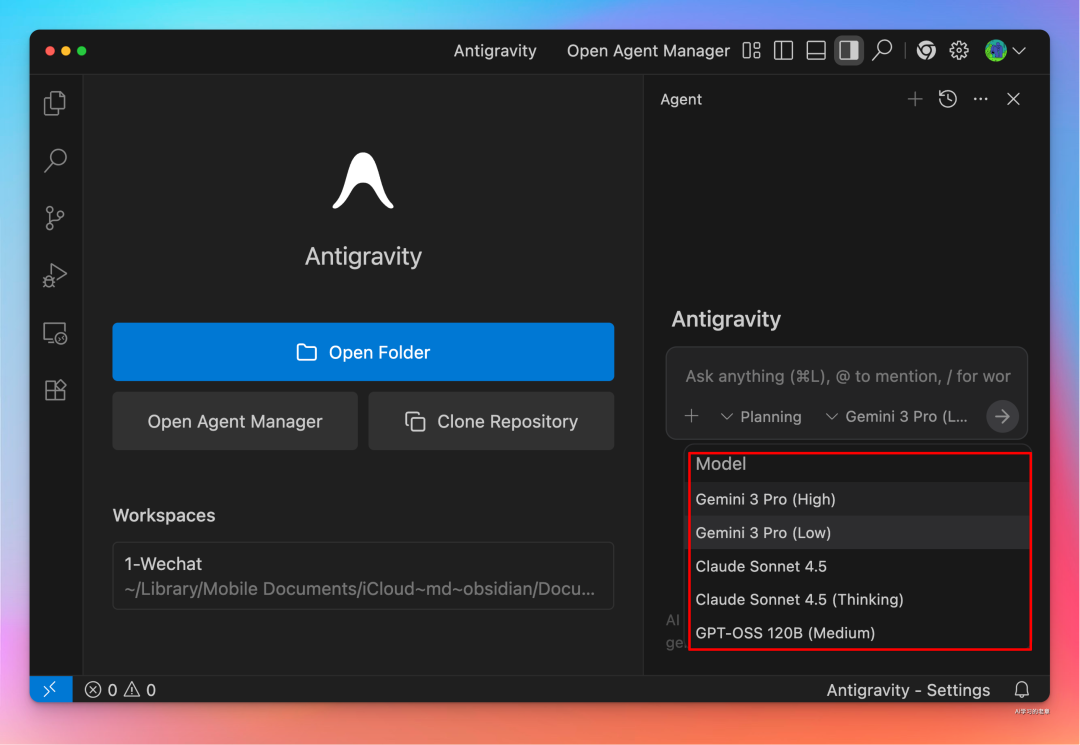The width and height of the screenshot is (1080, 745).
Task: Send the prompt with the arrow button
Action: click(x=1002, y=417)
